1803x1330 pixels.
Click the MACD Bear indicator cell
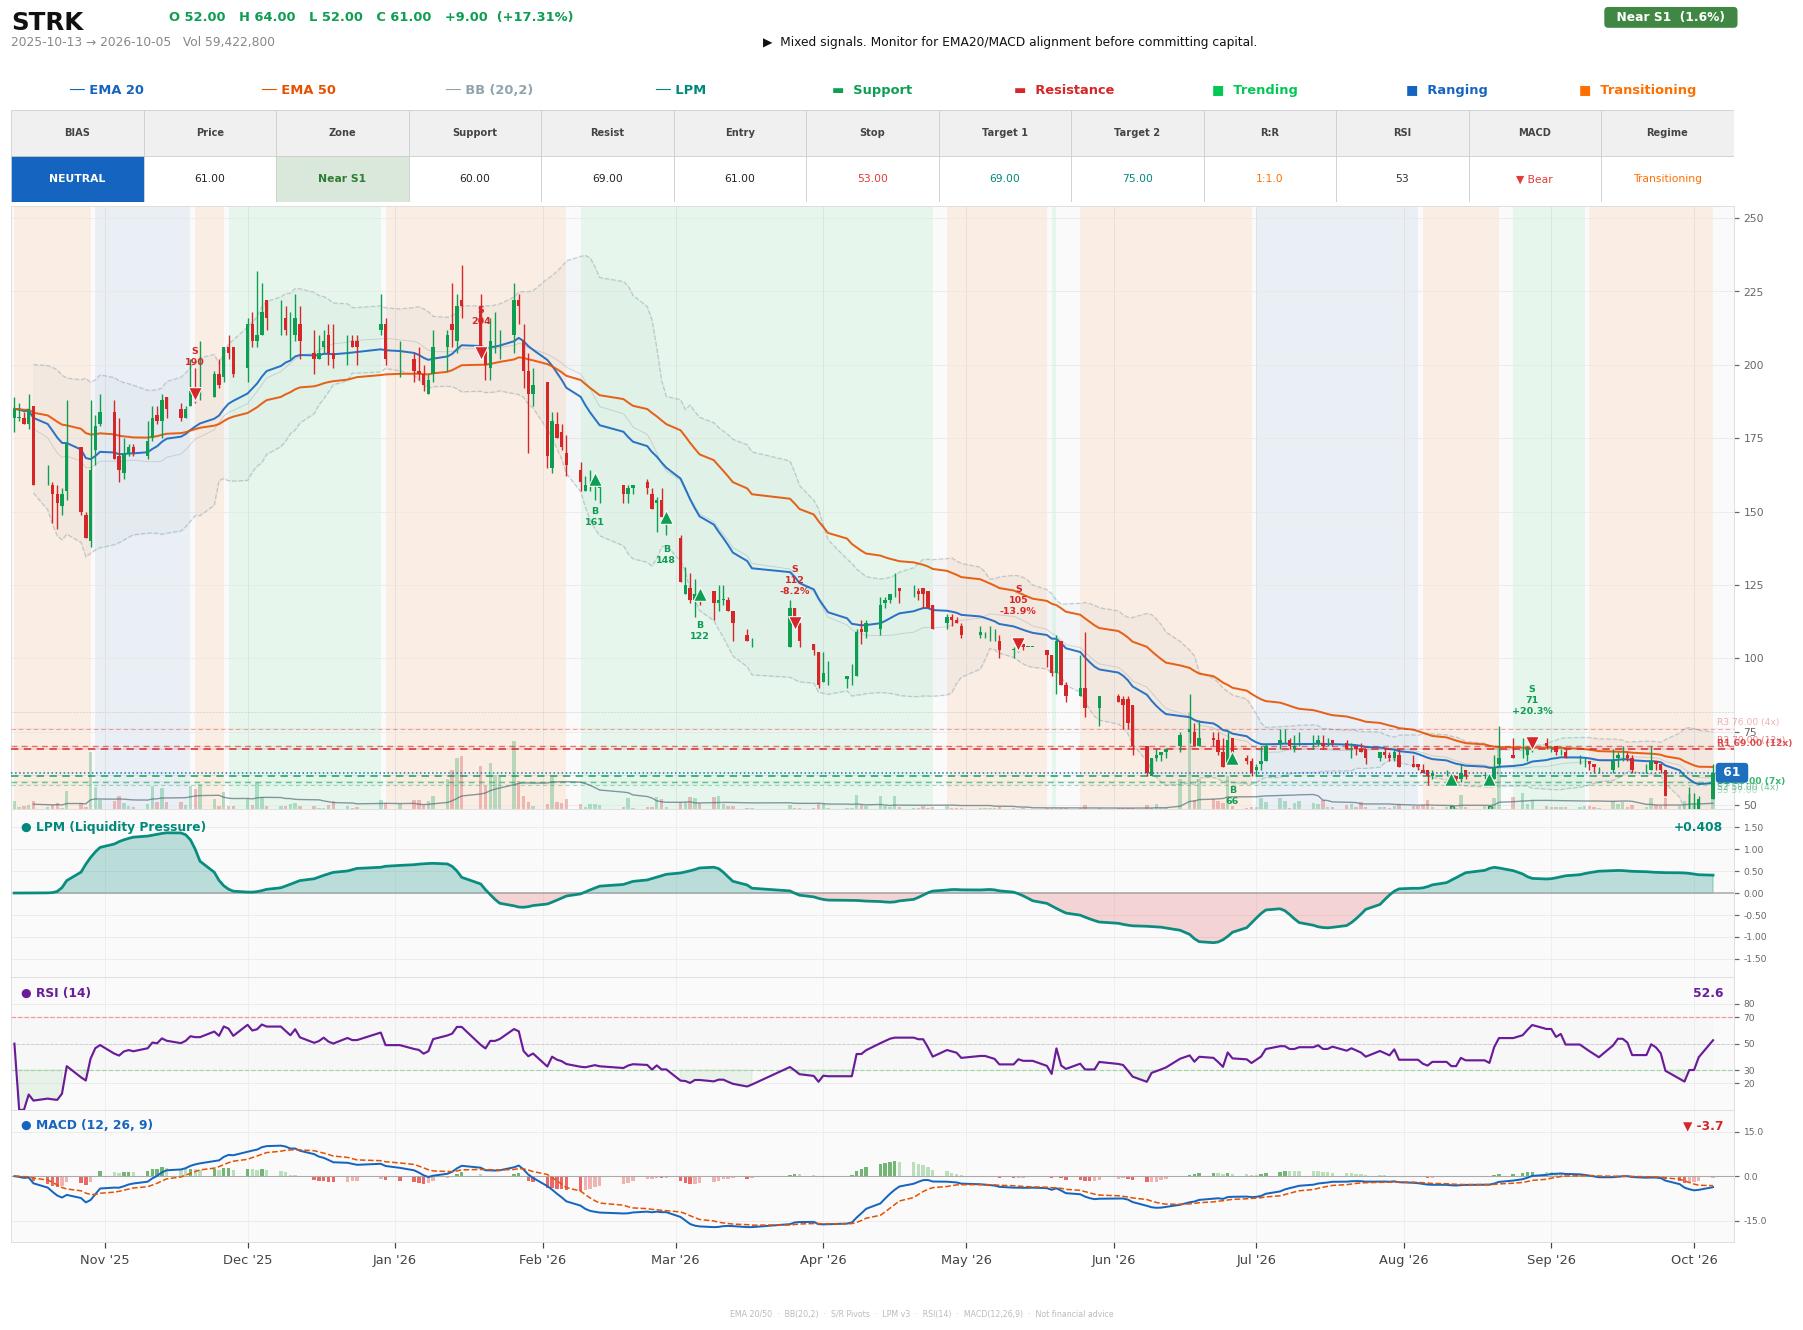[1534, 179]
